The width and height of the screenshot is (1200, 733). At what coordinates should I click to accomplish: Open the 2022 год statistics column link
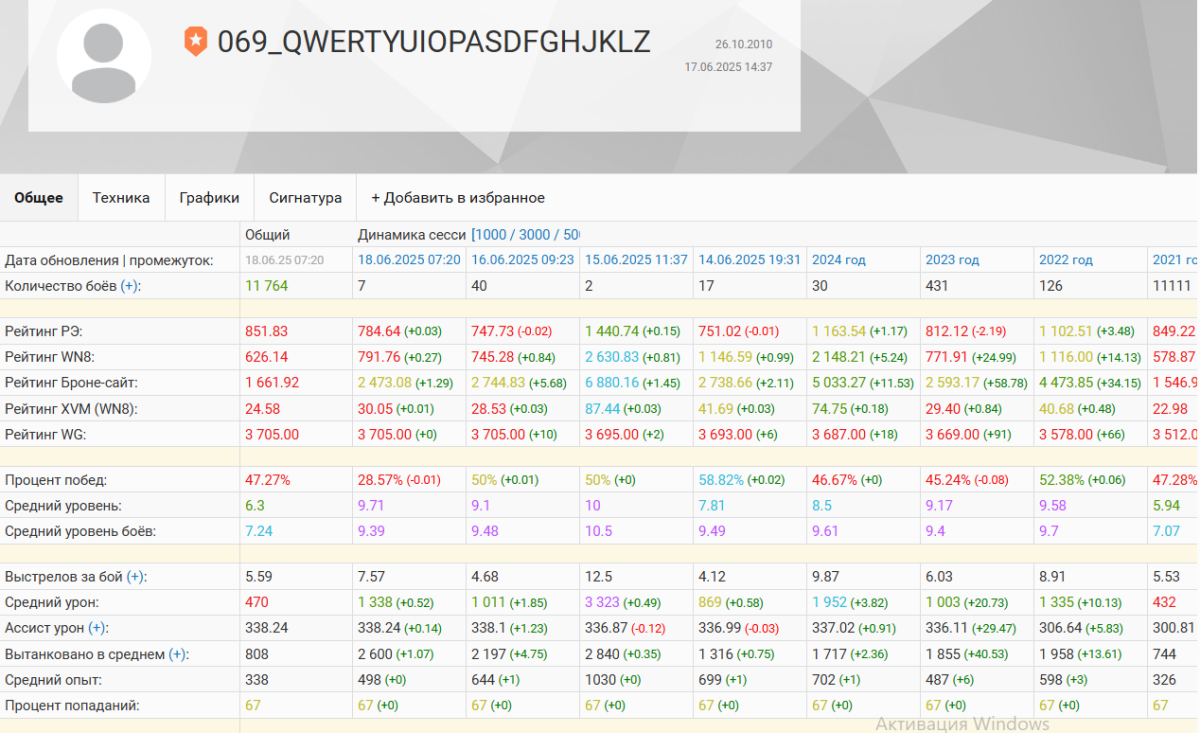tap(1066, 260)
